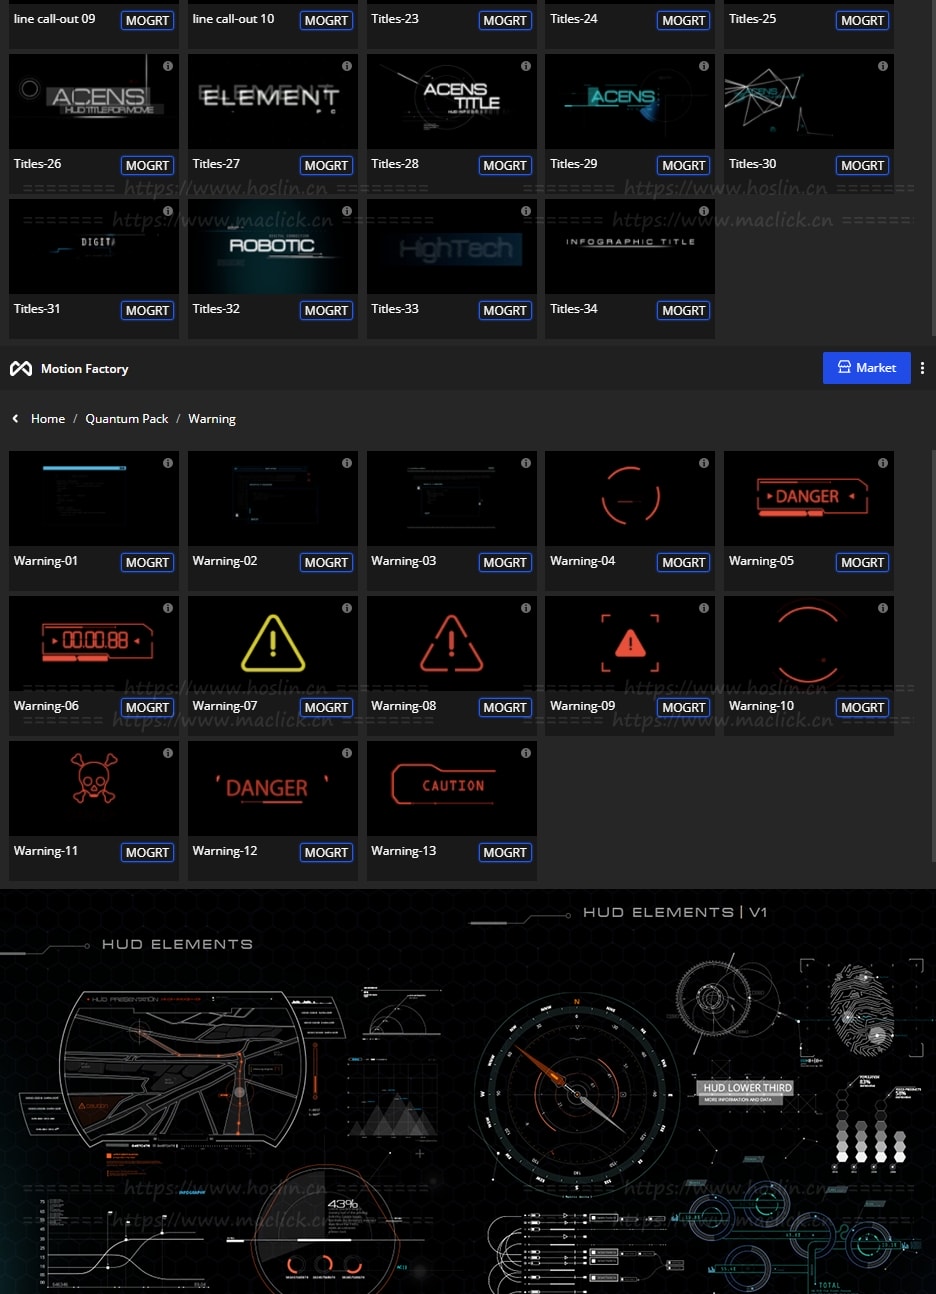The width and height of the screenshot is (936, 1294).
Task: Click the Titles-30 label text
Action: (x=753, y=164)
